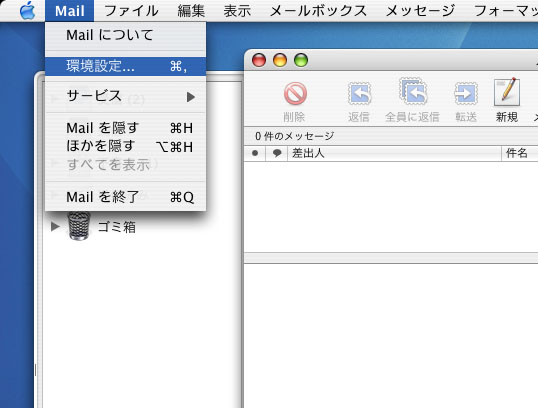Select Mail について menu entry
The height and width of the screenshot is (408, 538).
click(x=126, y=35)
